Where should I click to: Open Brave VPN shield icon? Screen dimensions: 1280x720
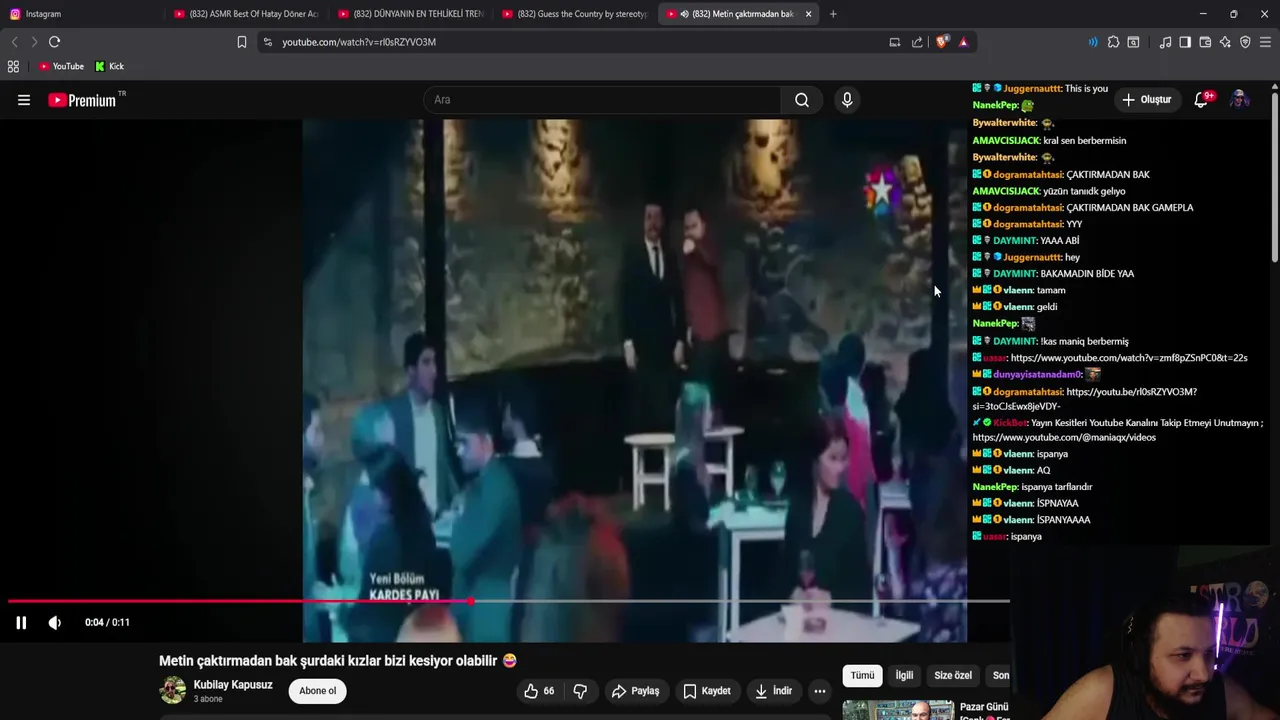[1245, 42]
